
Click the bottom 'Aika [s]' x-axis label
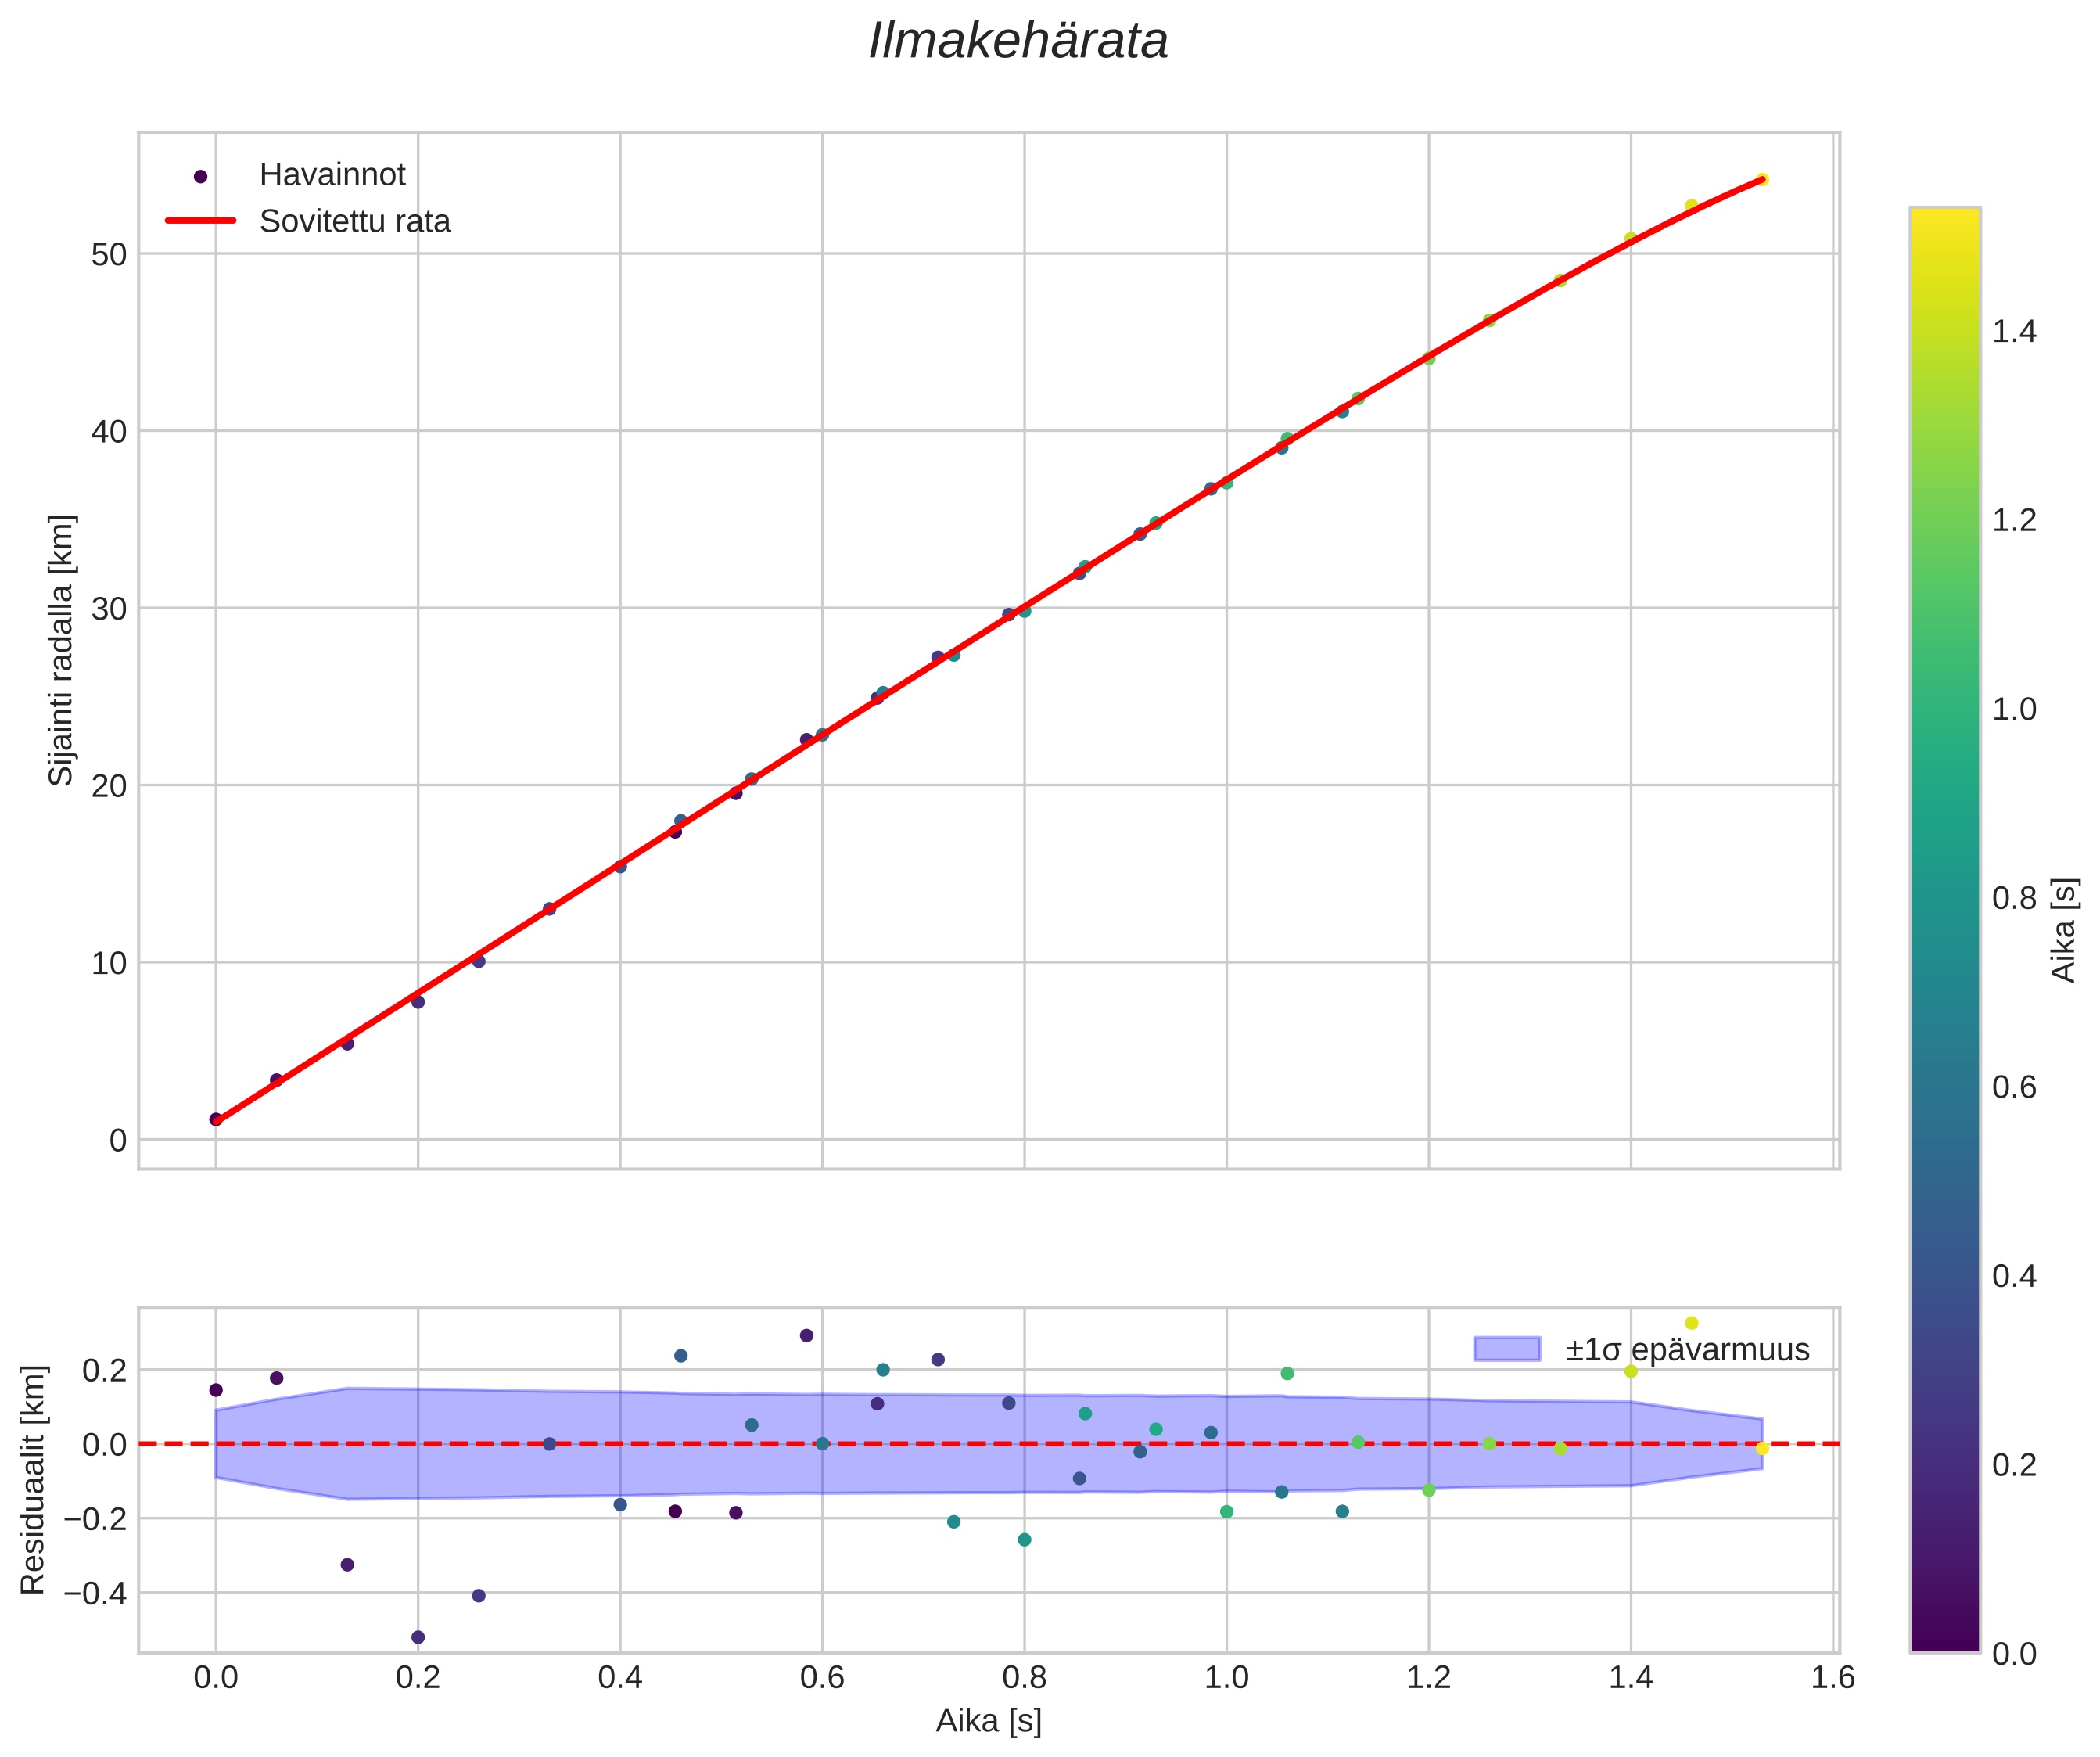click(988, 1721)
